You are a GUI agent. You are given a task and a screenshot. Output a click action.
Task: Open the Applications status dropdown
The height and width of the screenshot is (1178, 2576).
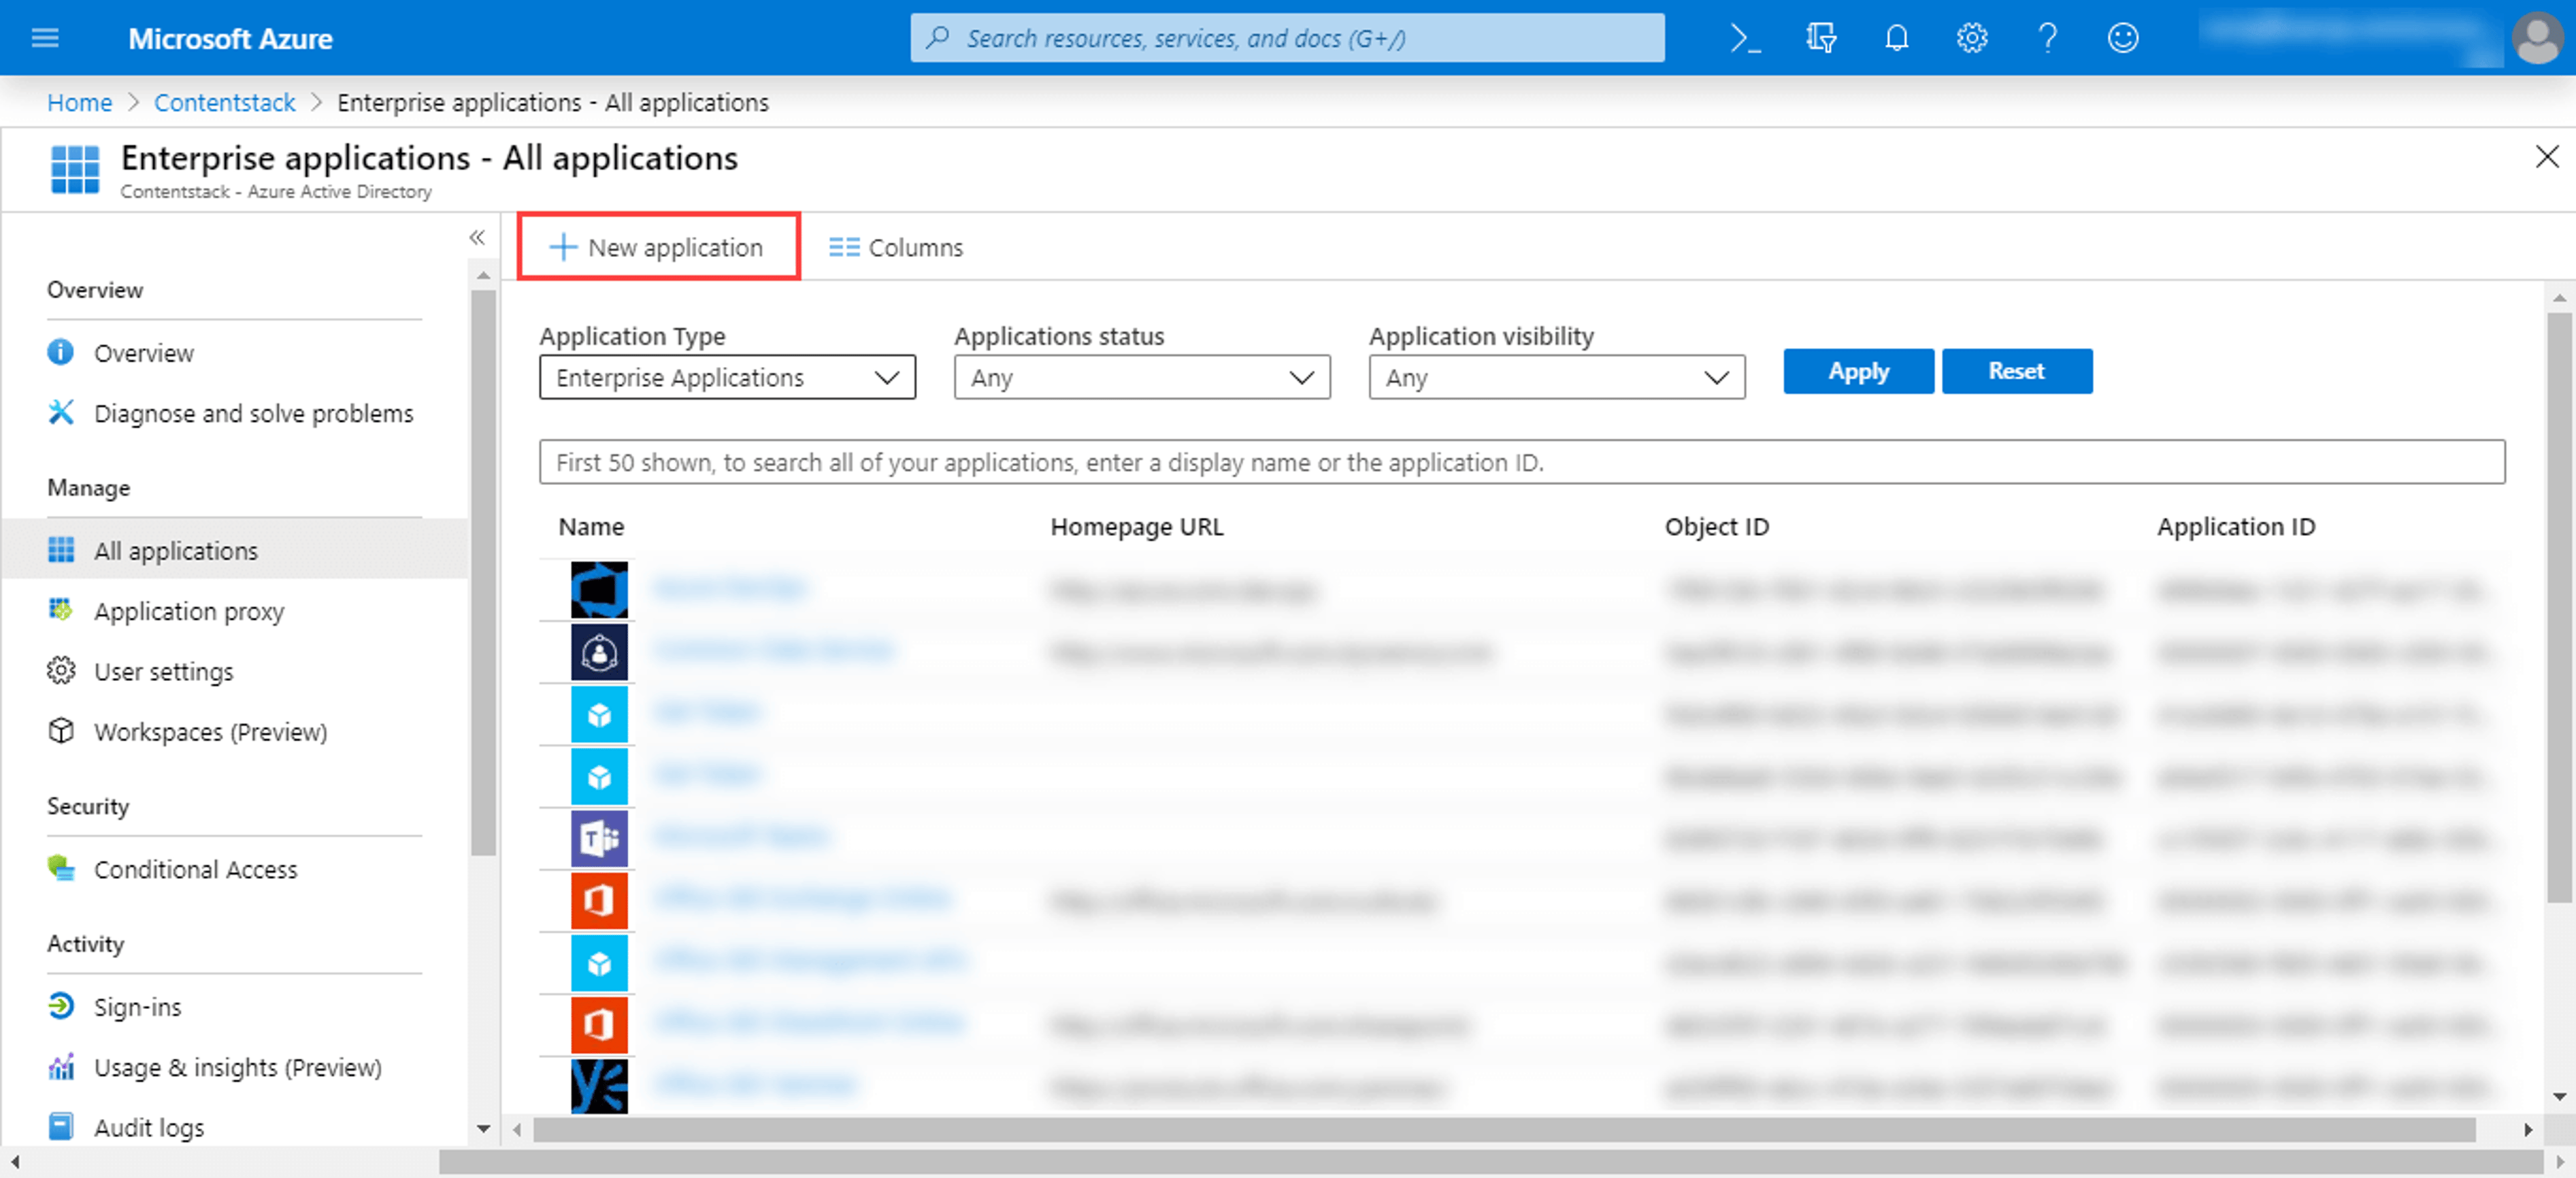click(x=1142, y=377)
